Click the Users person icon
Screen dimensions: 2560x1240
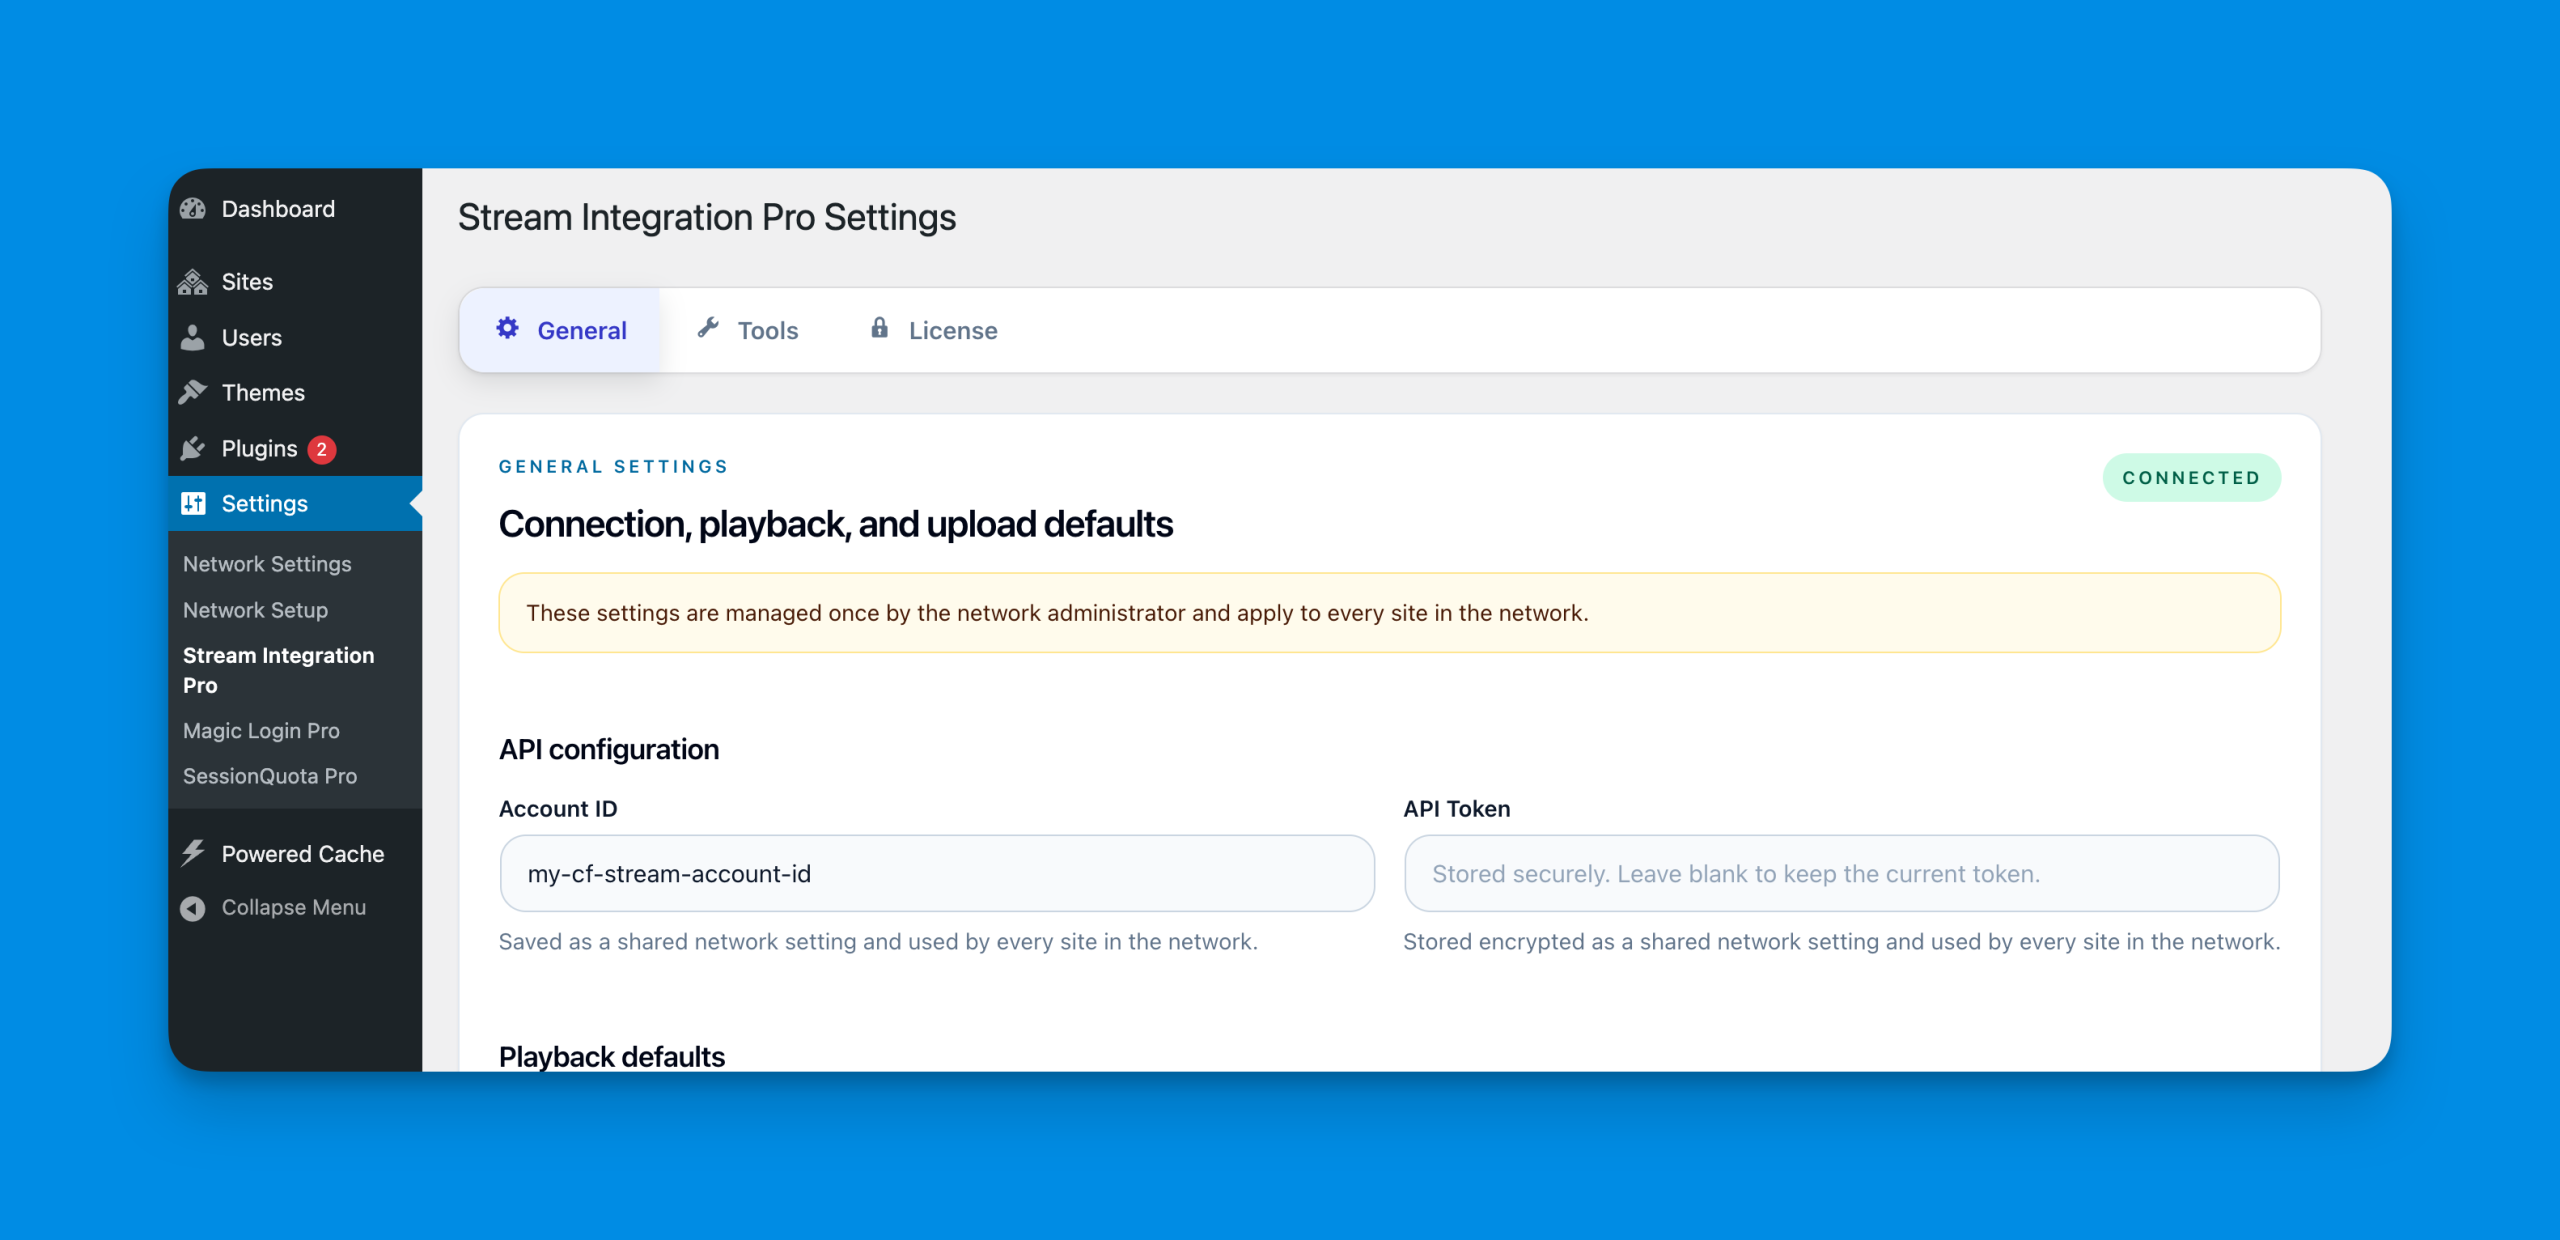(x=193, y=338)
